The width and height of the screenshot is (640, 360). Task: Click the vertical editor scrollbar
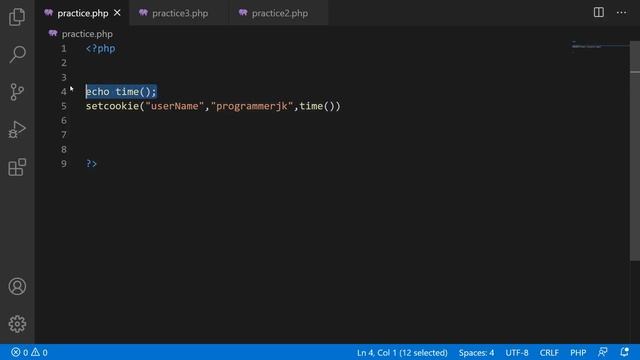[x=635, y=150]
